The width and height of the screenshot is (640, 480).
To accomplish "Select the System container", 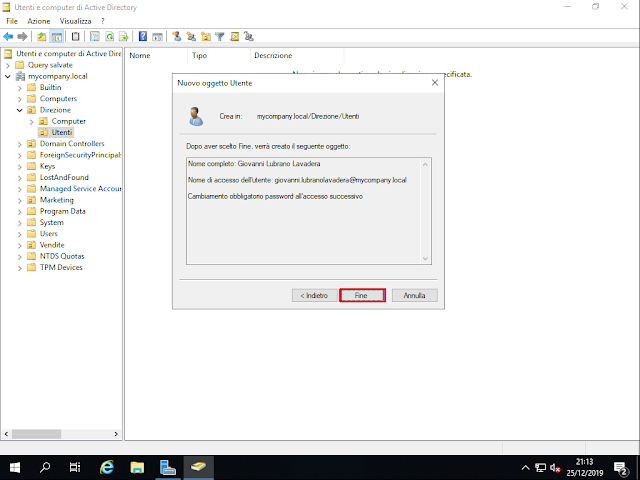I will 51,222.
